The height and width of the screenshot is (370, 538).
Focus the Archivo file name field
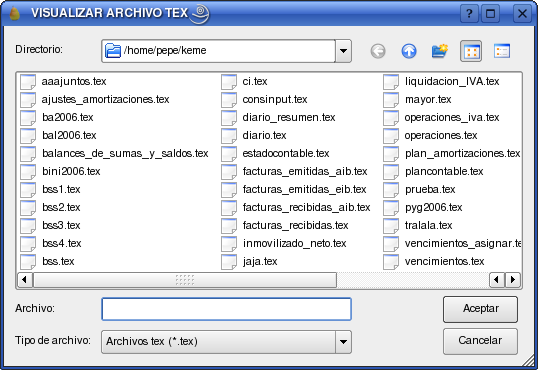tap(226, 309)
